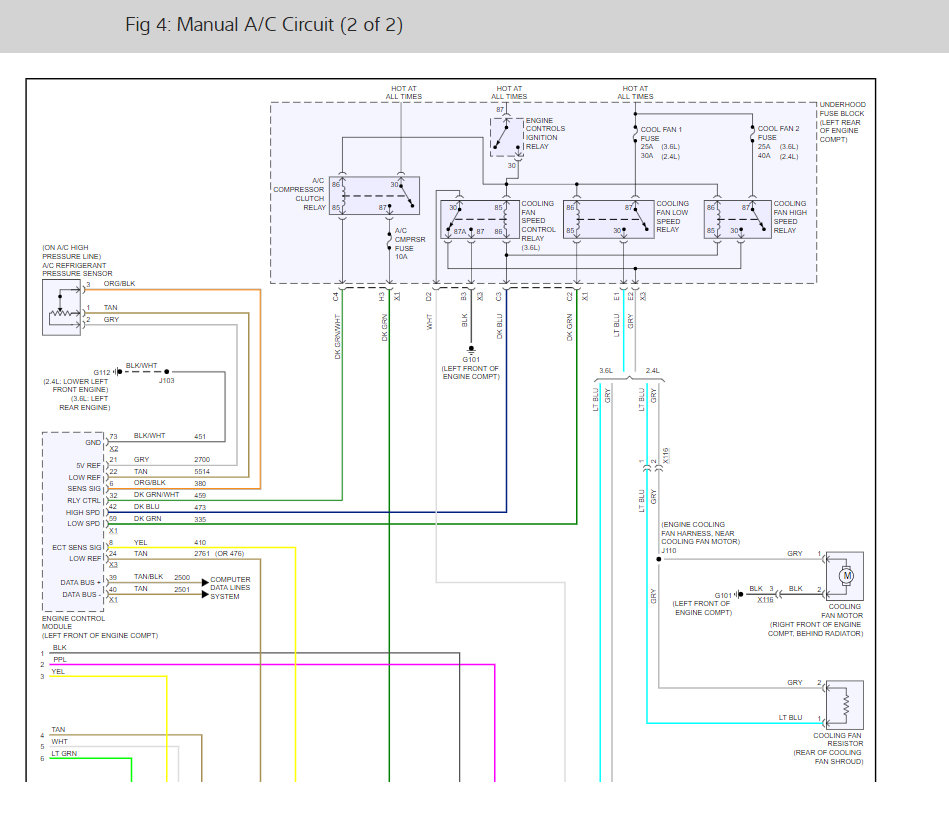This screenshot has height=821, width=949.
Task: Click the "DK GRN" 335 wire label at ECM
Action: (147, 518)
